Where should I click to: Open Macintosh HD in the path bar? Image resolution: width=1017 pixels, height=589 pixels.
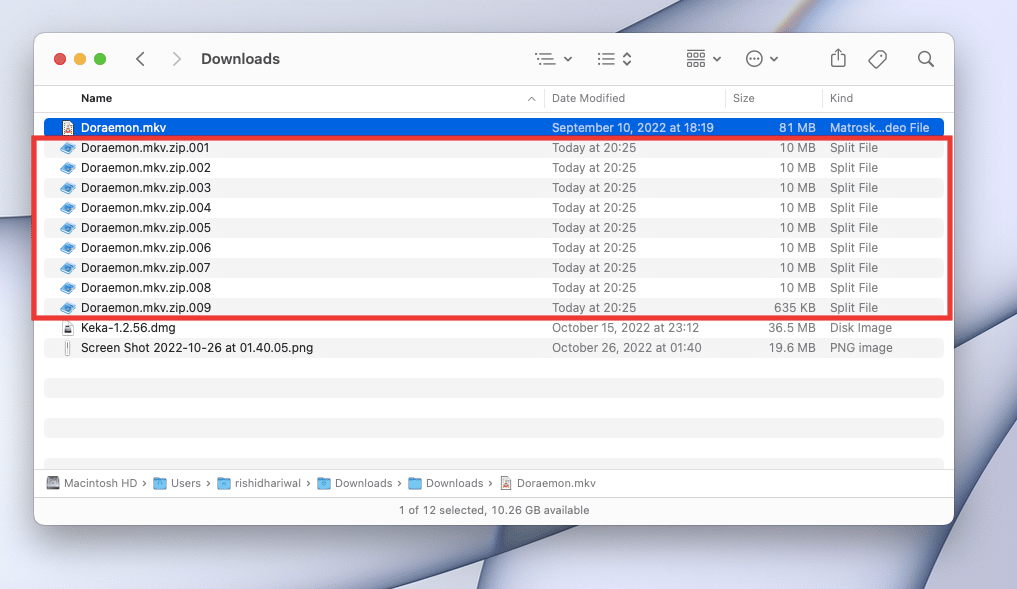tap(92, 483)
